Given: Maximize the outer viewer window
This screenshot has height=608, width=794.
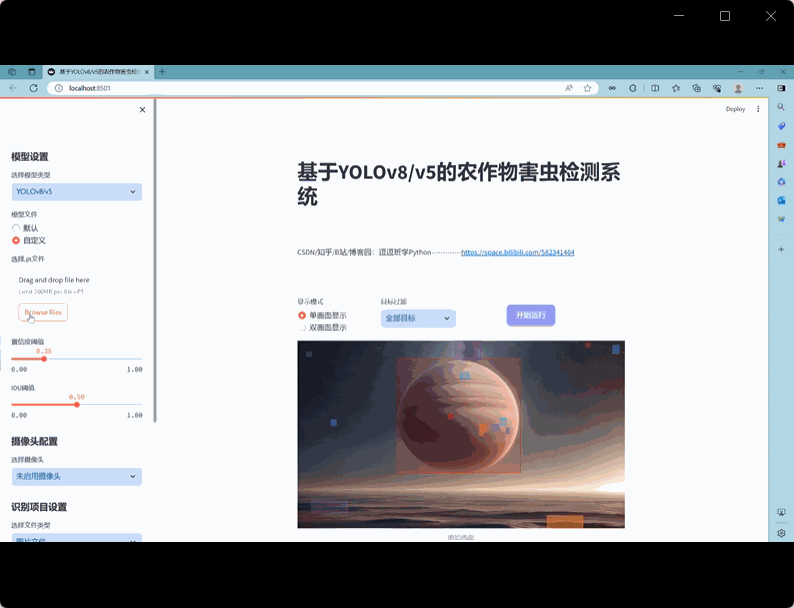Looking at the screenshot, I should pyautogui.click(x=725, y=16).
